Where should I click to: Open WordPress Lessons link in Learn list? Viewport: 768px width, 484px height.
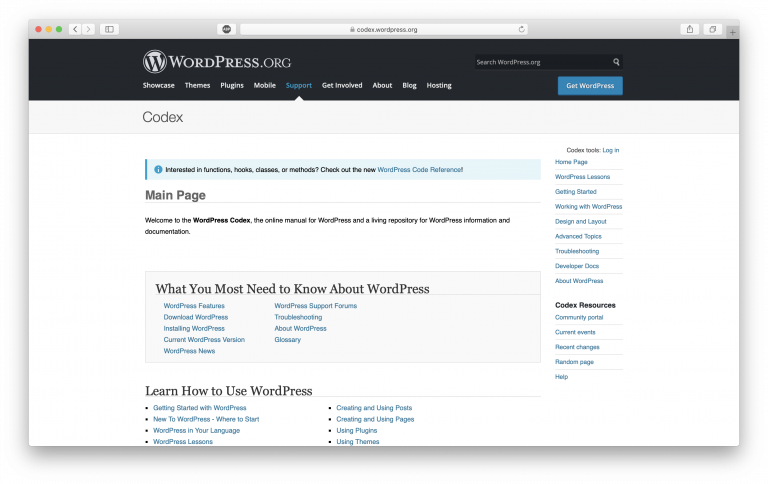pos(183,441)
